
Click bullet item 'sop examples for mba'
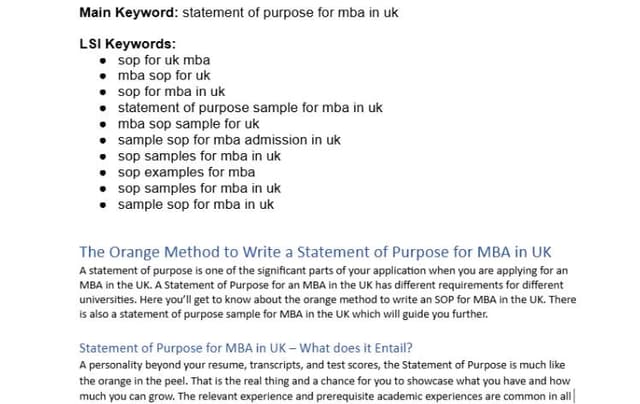click(187, 172)
